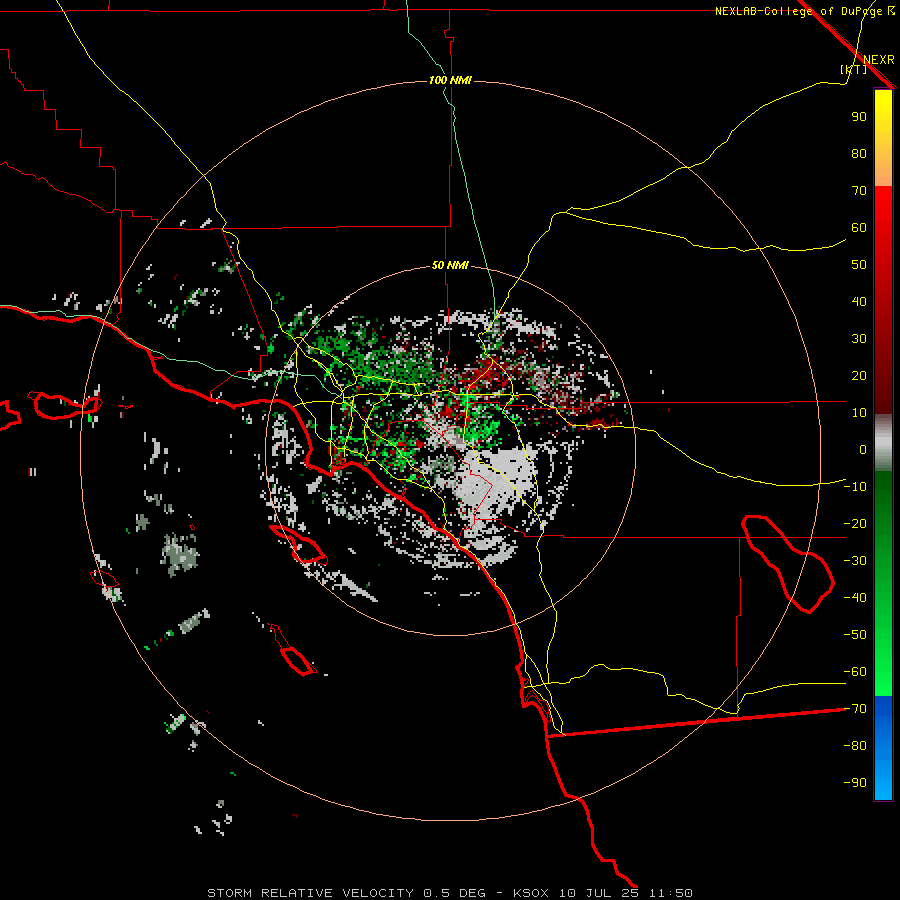Click the -70 value on velocity scale

[855, 709]
